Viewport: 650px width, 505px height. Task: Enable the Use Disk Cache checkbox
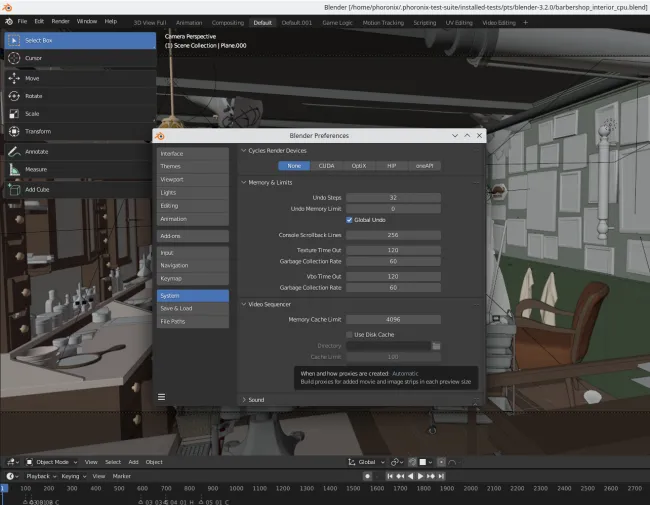pos(349,335)
